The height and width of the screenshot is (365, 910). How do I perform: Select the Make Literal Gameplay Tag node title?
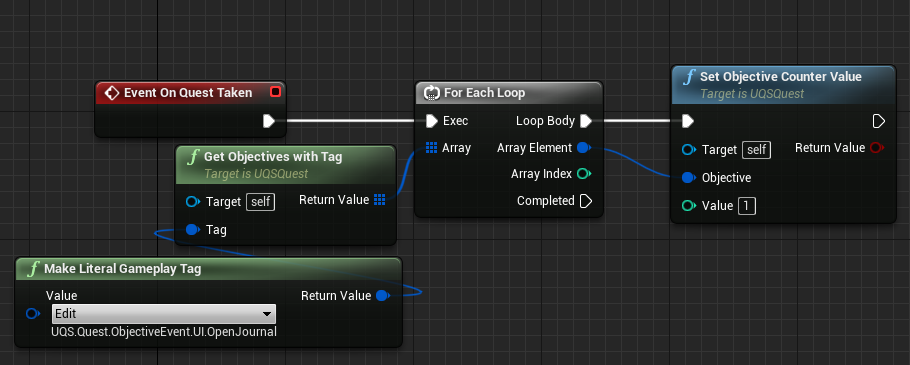(x=122, y=269)
